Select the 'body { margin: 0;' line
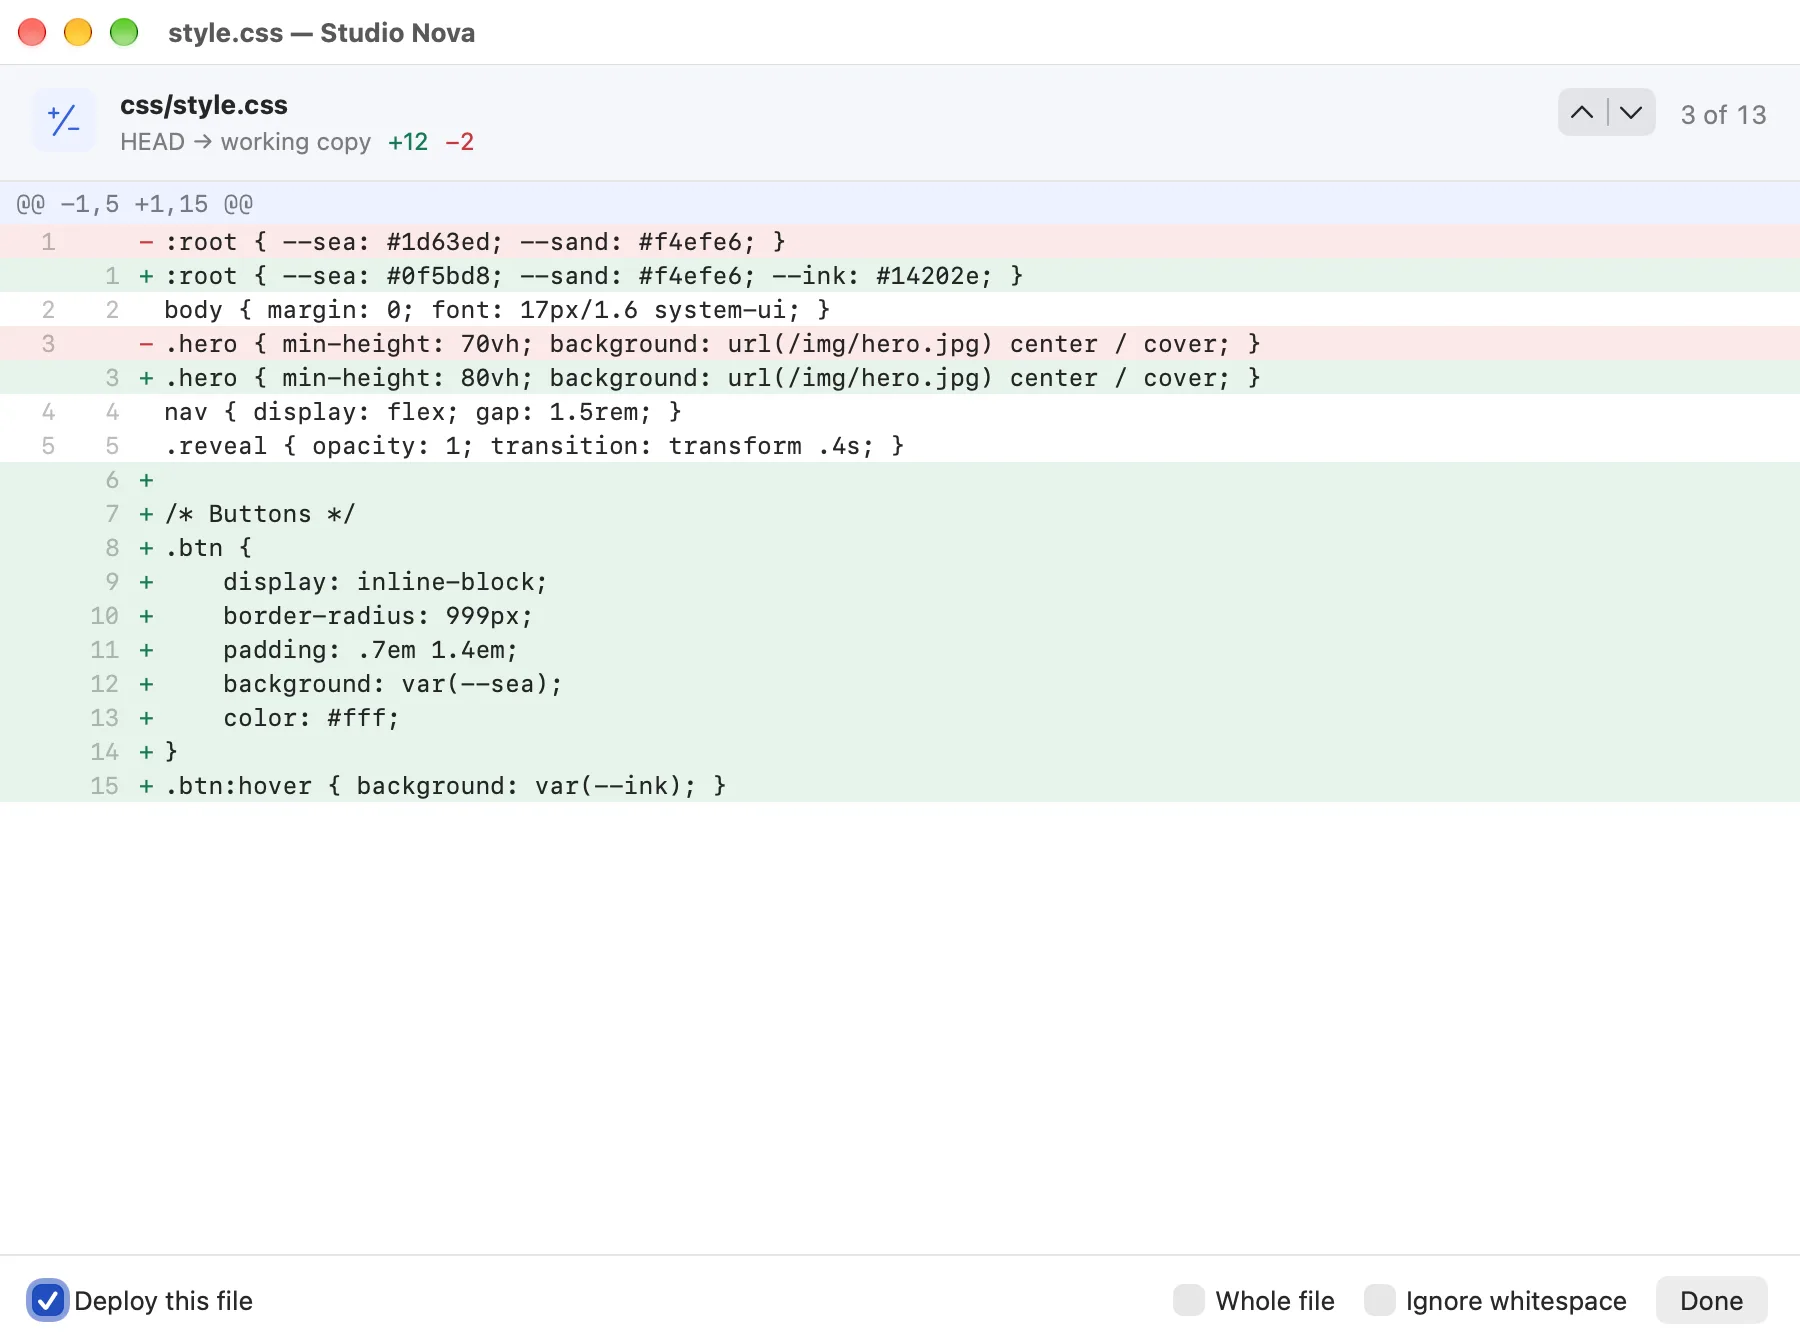Viewport: 1800px width, 1344px height. (x=900, y=310)
